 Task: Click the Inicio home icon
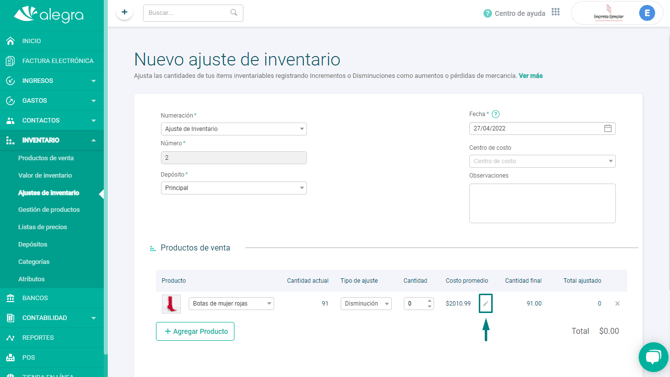pyautogui.click(x=10, y=41)
